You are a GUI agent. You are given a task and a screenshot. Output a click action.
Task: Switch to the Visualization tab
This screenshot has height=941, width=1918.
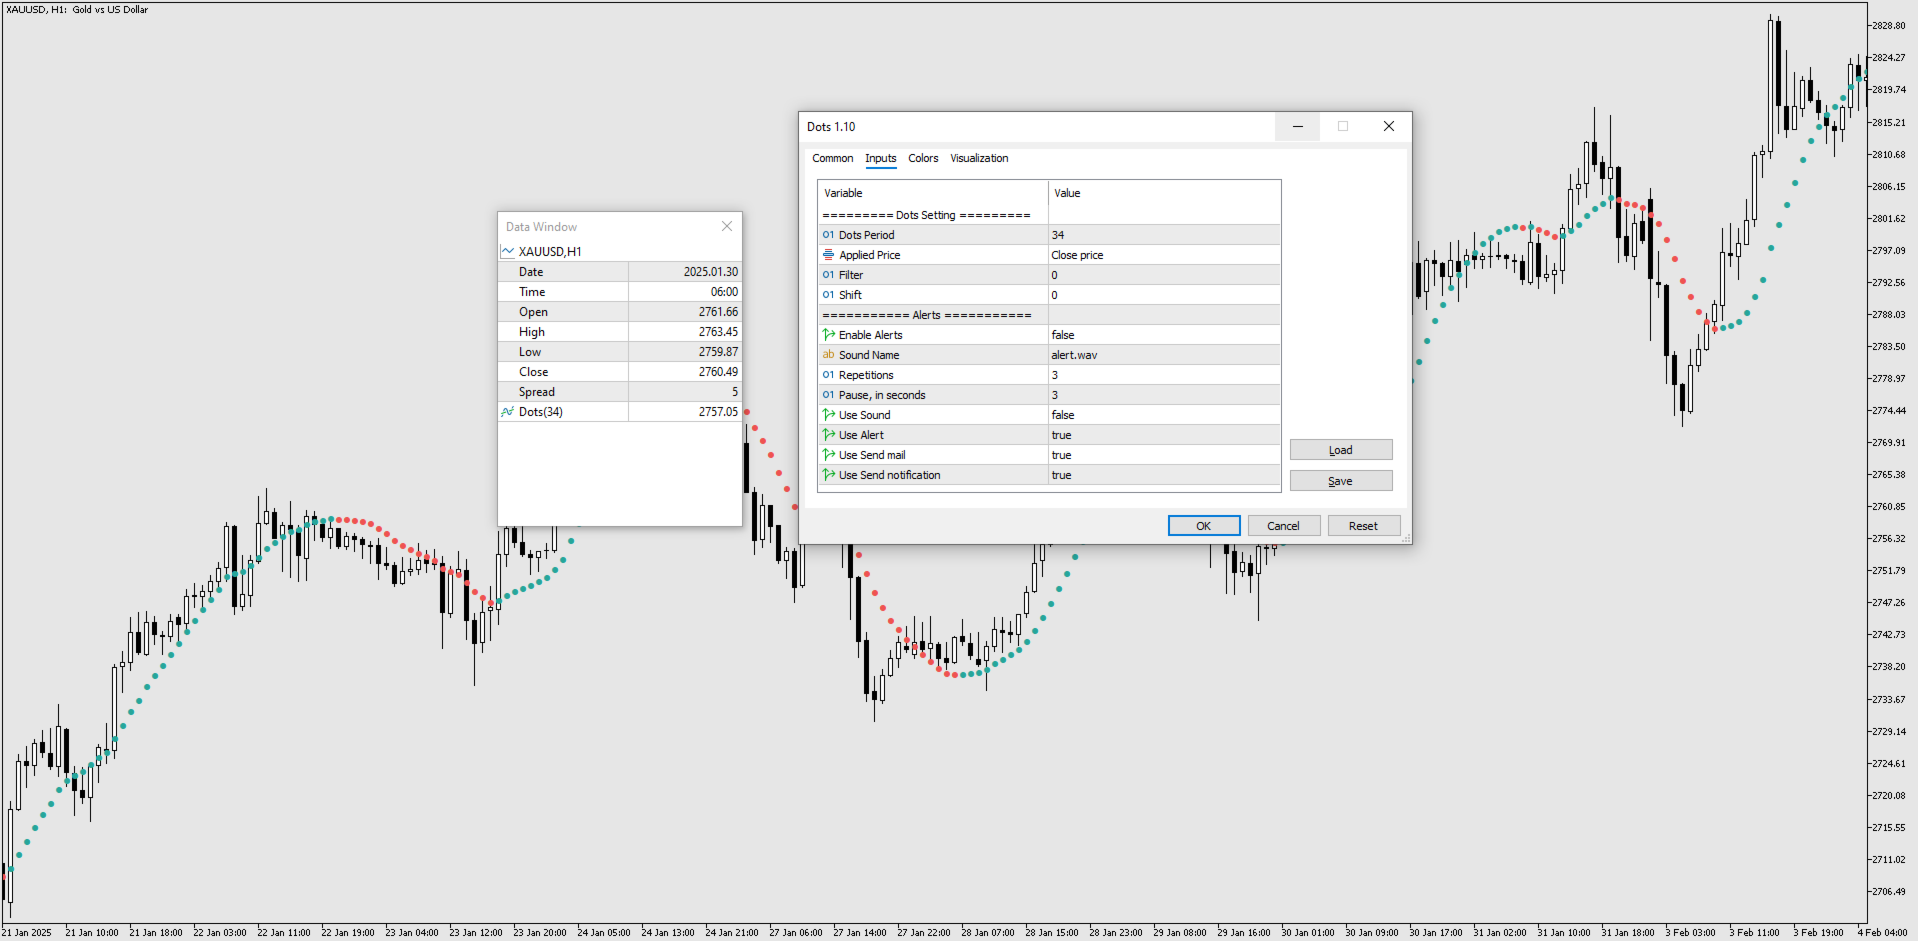(x=978, y=158)
